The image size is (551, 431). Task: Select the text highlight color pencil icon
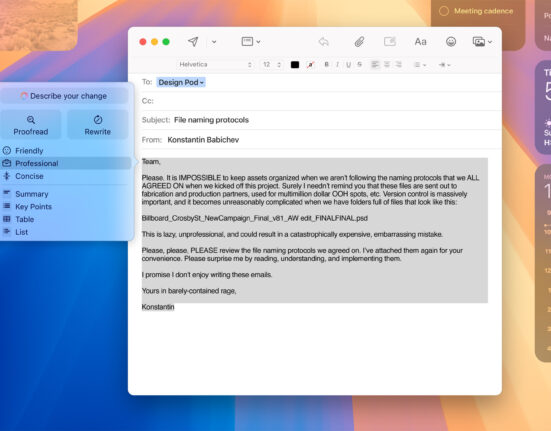[310, 65]
